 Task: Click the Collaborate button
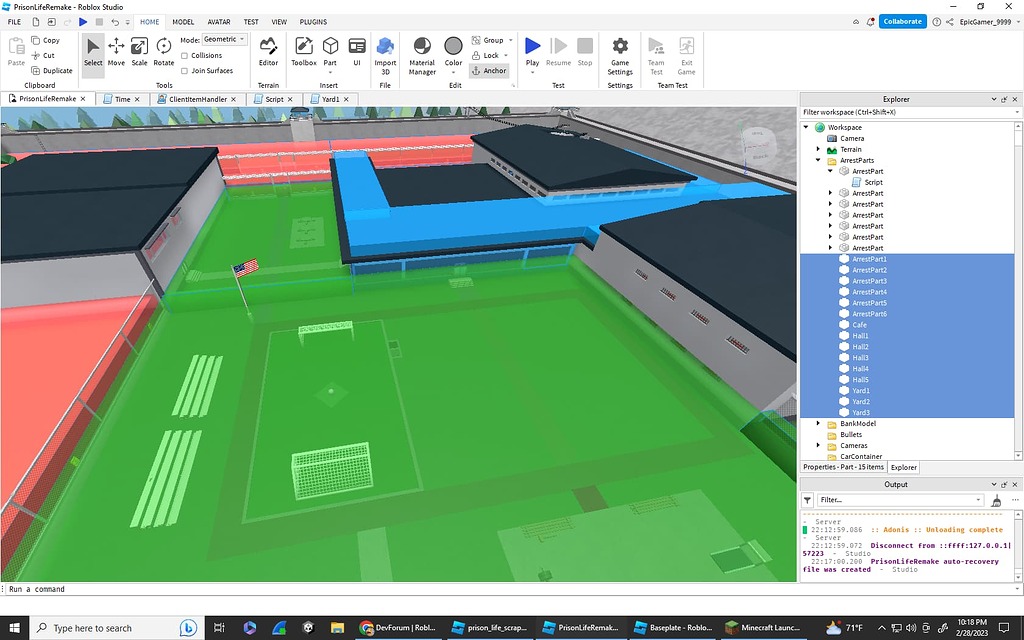point(901,21)
